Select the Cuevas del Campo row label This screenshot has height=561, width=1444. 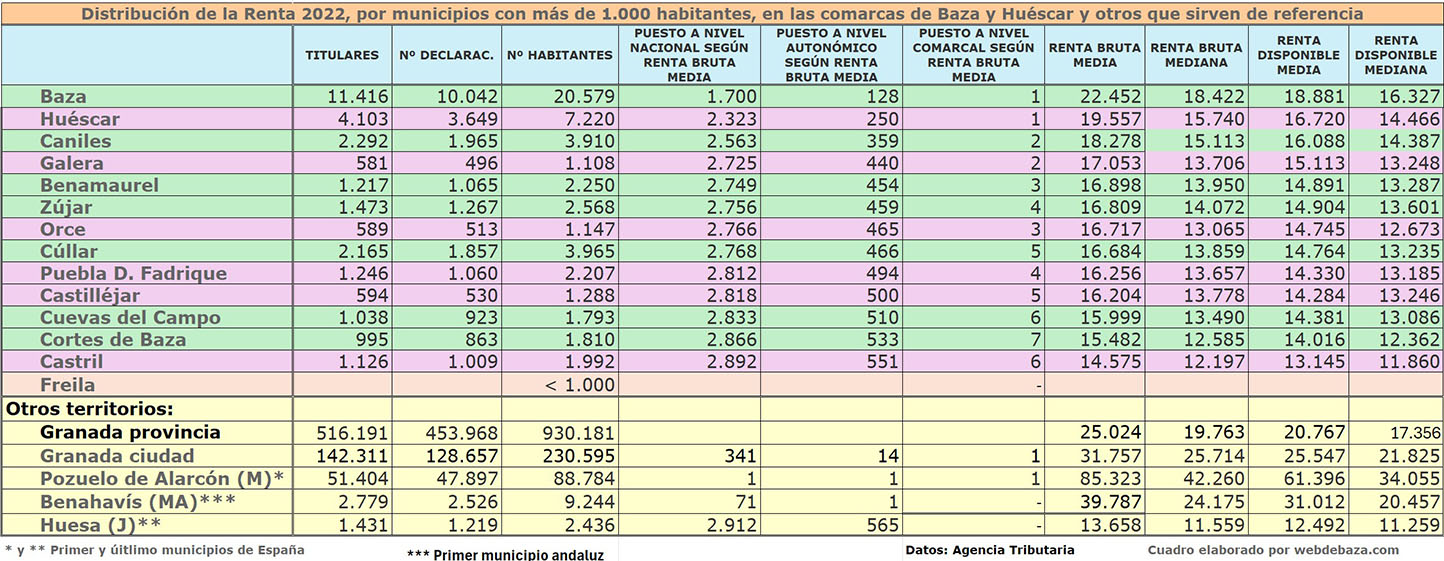[130, 317]
